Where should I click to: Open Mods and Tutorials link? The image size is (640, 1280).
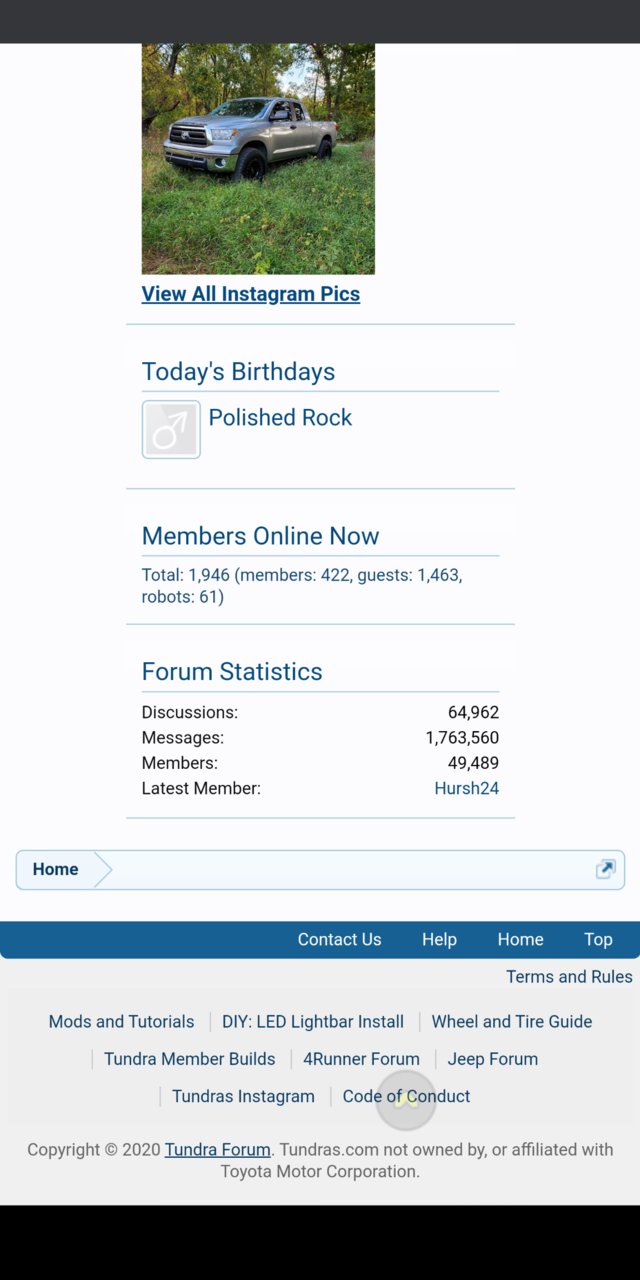(121, 1022)
